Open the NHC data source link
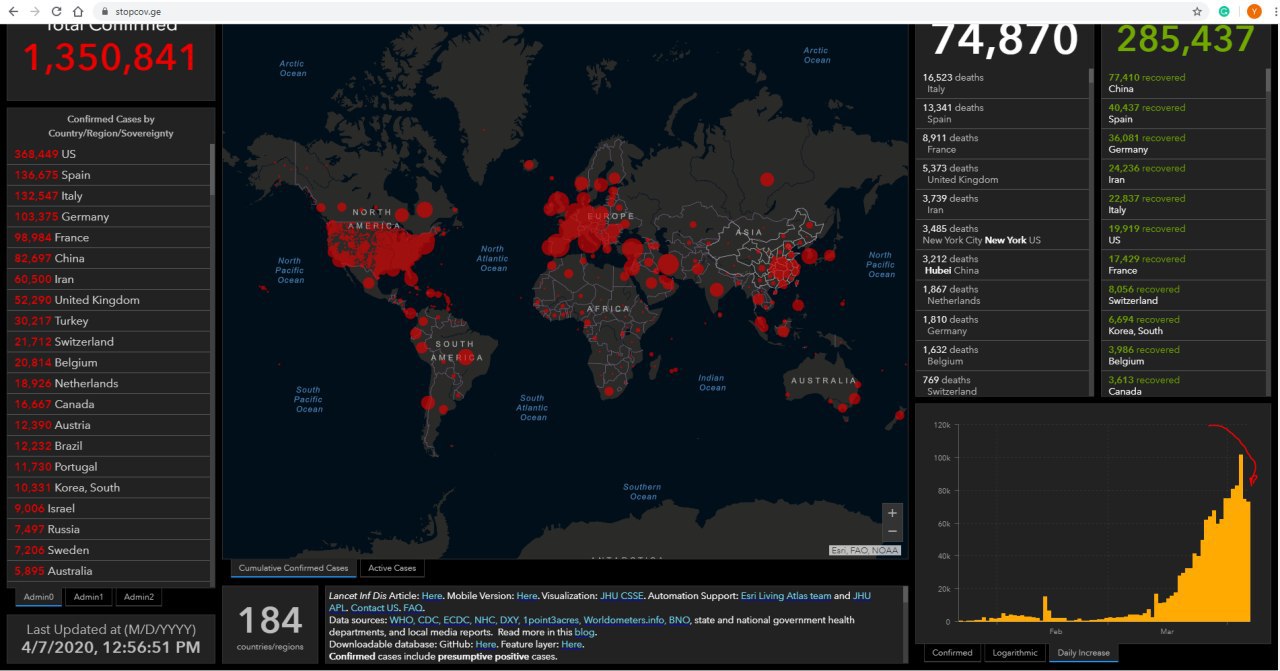 pos(485,620)
